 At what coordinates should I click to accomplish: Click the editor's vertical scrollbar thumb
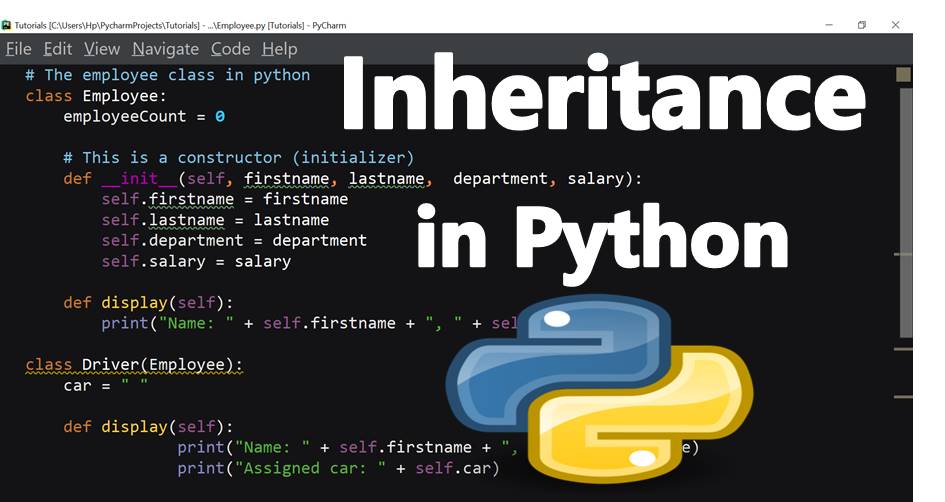(905, 213)
